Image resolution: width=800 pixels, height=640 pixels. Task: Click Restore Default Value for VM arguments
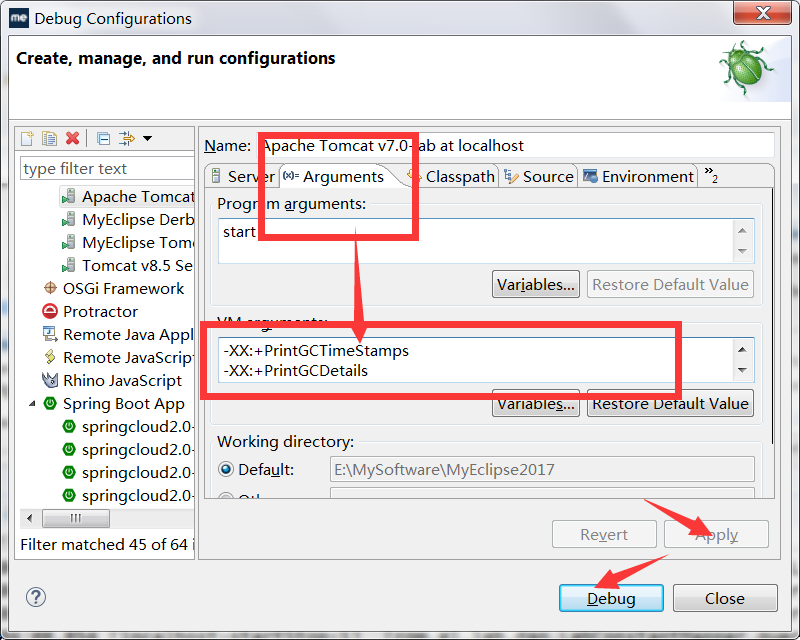(x=670, y=404)
